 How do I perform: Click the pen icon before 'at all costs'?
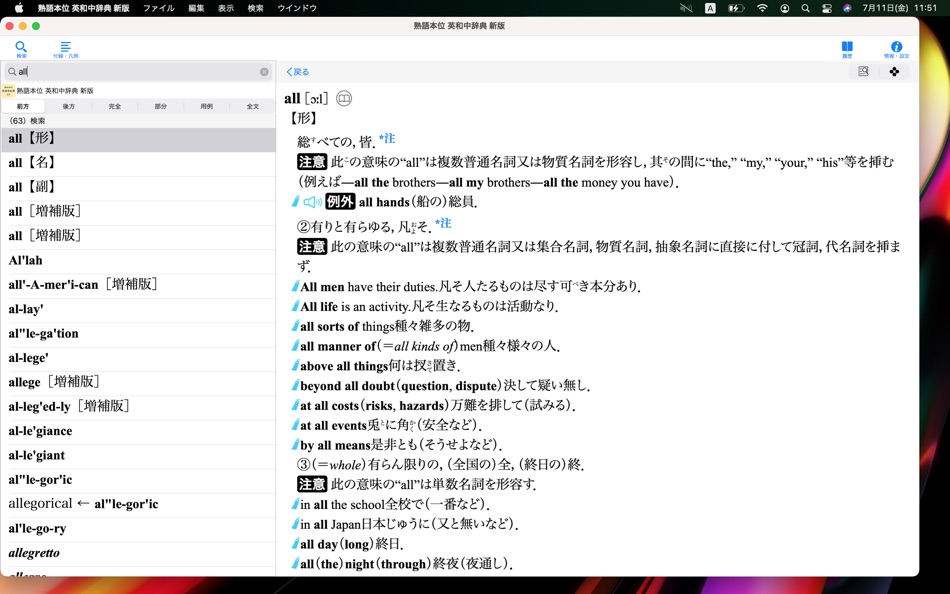[x=295, y=405]
